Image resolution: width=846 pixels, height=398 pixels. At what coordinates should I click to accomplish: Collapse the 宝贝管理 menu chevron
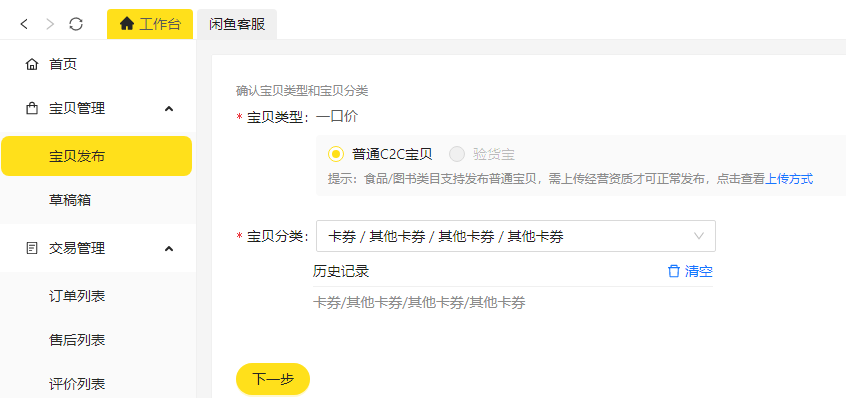point(169,109)
